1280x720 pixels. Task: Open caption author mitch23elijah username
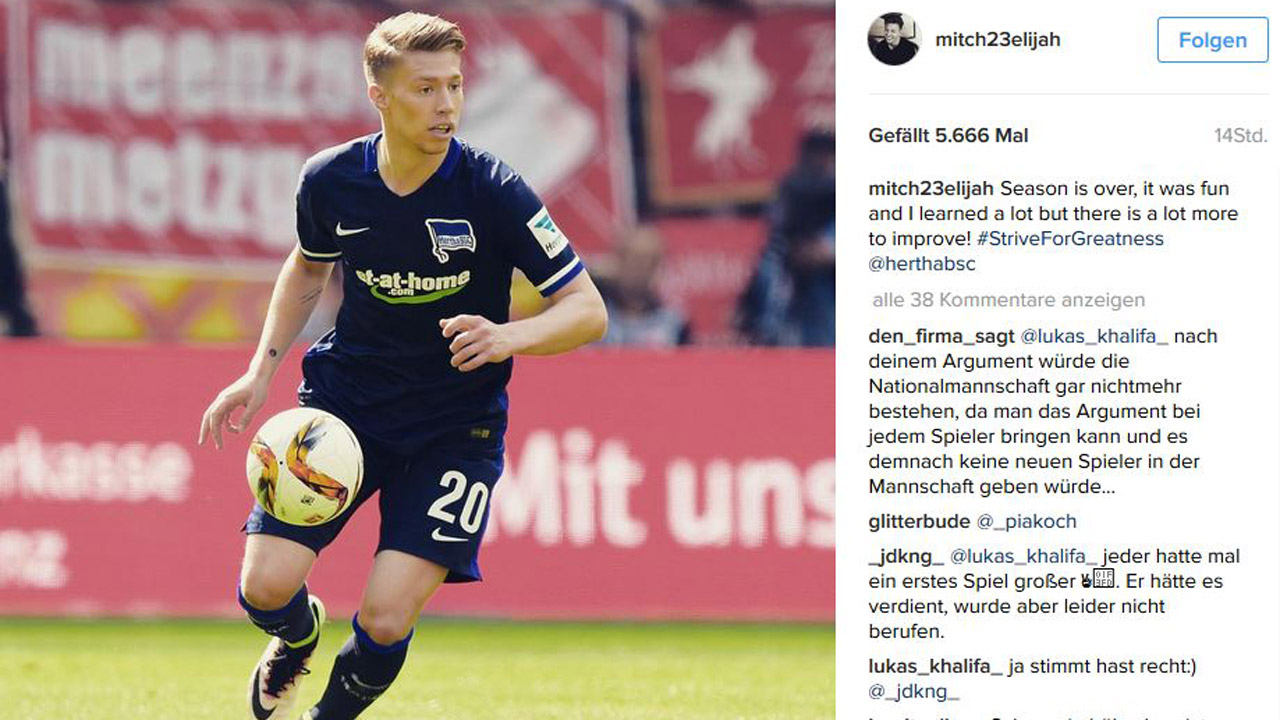click(x=931, y=189)
